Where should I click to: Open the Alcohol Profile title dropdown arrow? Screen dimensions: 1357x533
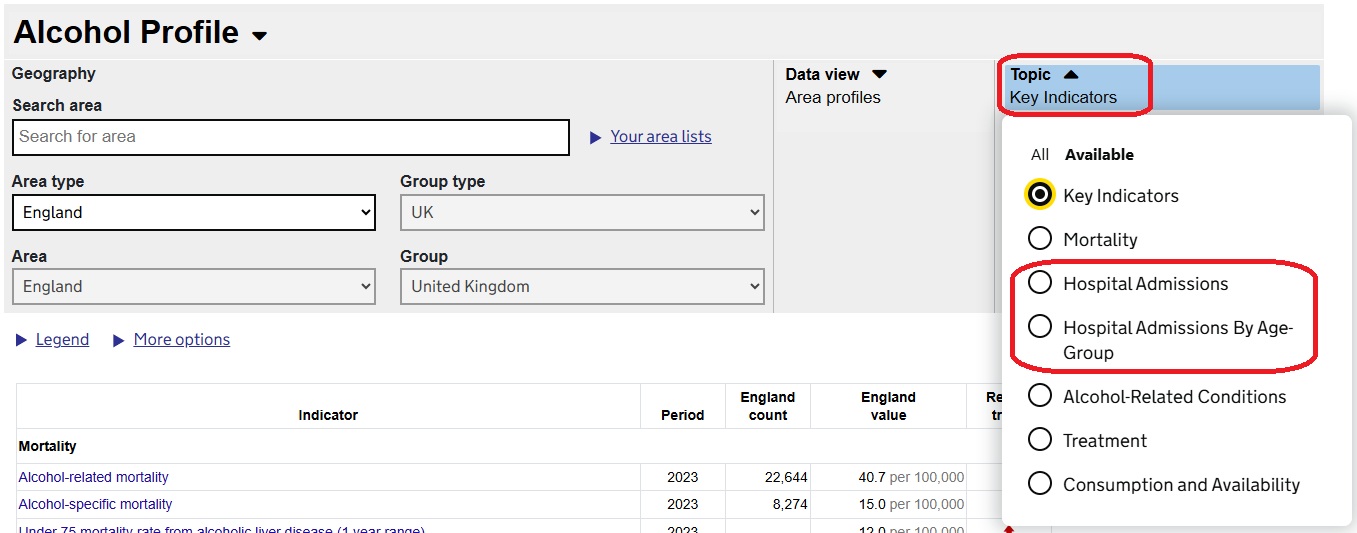pos(260,36)
